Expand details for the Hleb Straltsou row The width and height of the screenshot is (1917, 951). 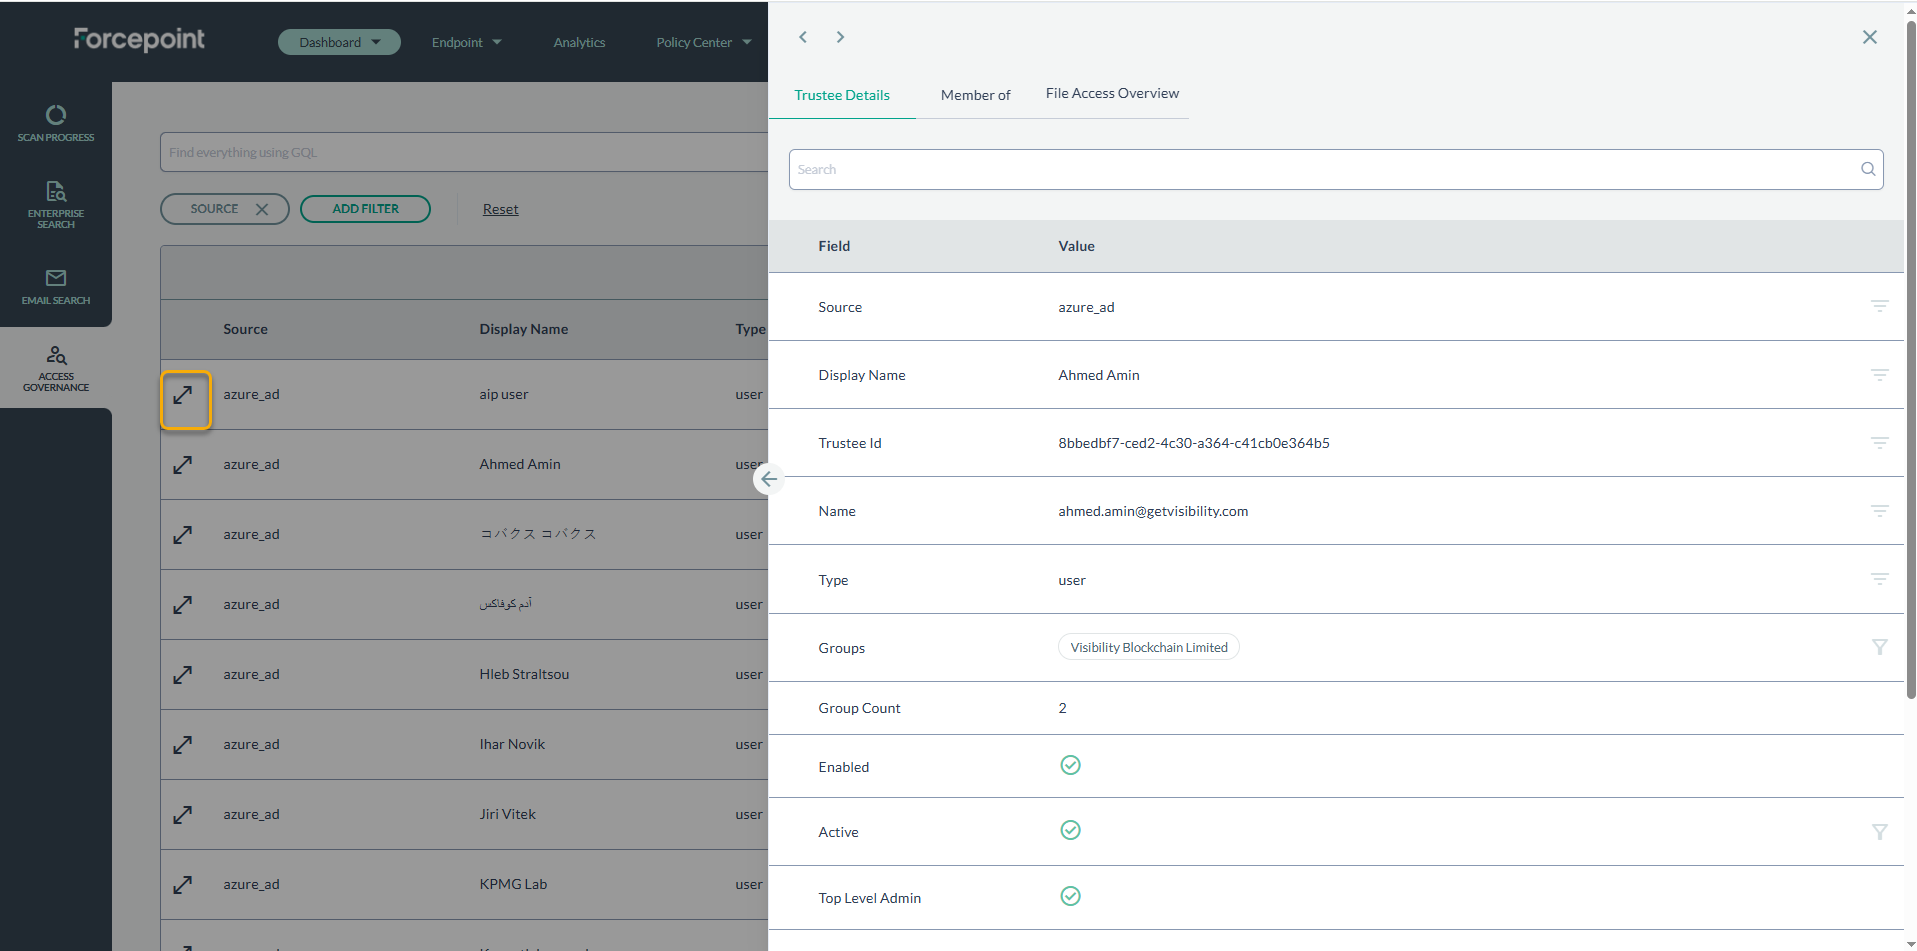[183, 676]
